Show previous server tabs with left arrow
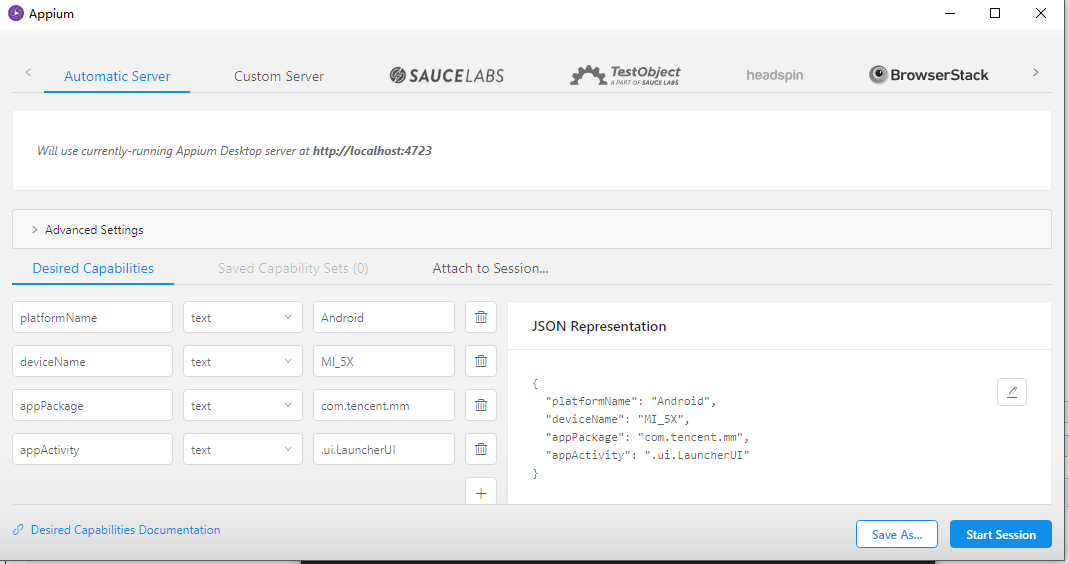 pos(28,72)
